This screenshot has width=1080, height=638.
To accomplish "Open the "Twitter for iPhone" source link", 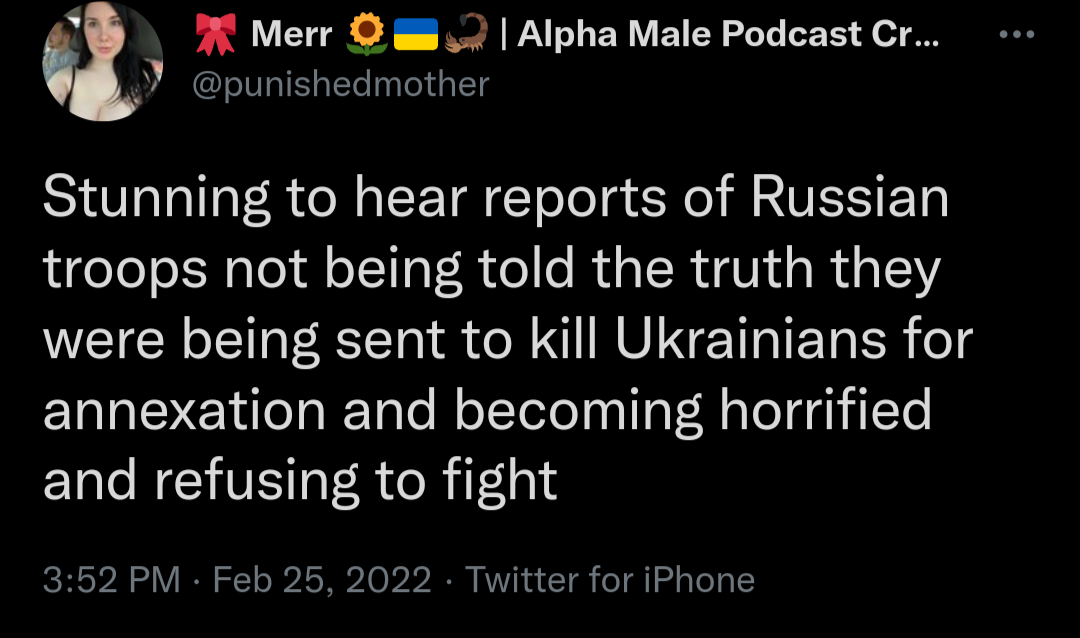I will coord(610,579).
